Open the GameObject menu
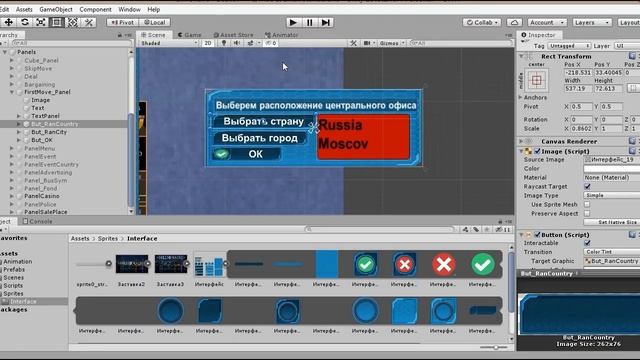 56,9
